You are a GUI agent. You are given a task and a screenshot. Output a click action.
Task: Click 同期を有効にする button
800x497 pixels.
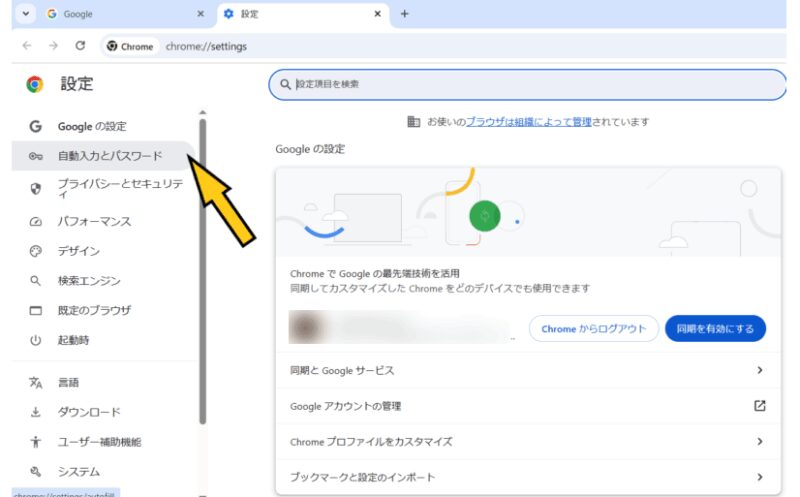coord(715,329)
